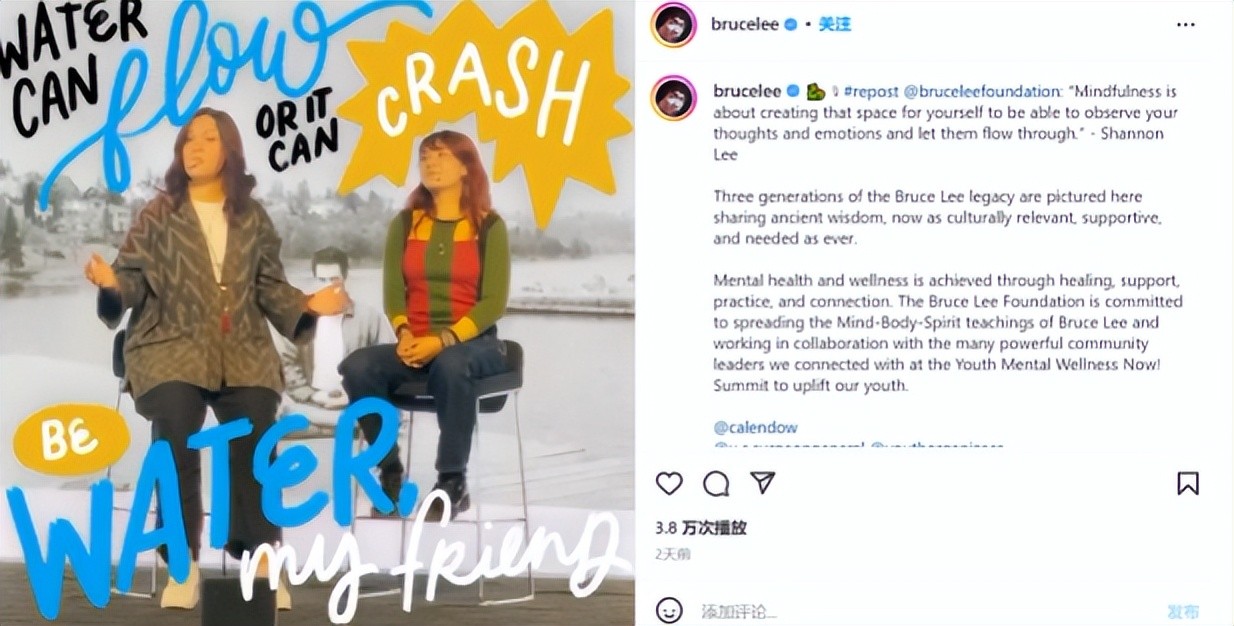The width and height of the screenshot is (1234, 626).
Task: Open the three-dot more options menu
Action: [1186, 25]
